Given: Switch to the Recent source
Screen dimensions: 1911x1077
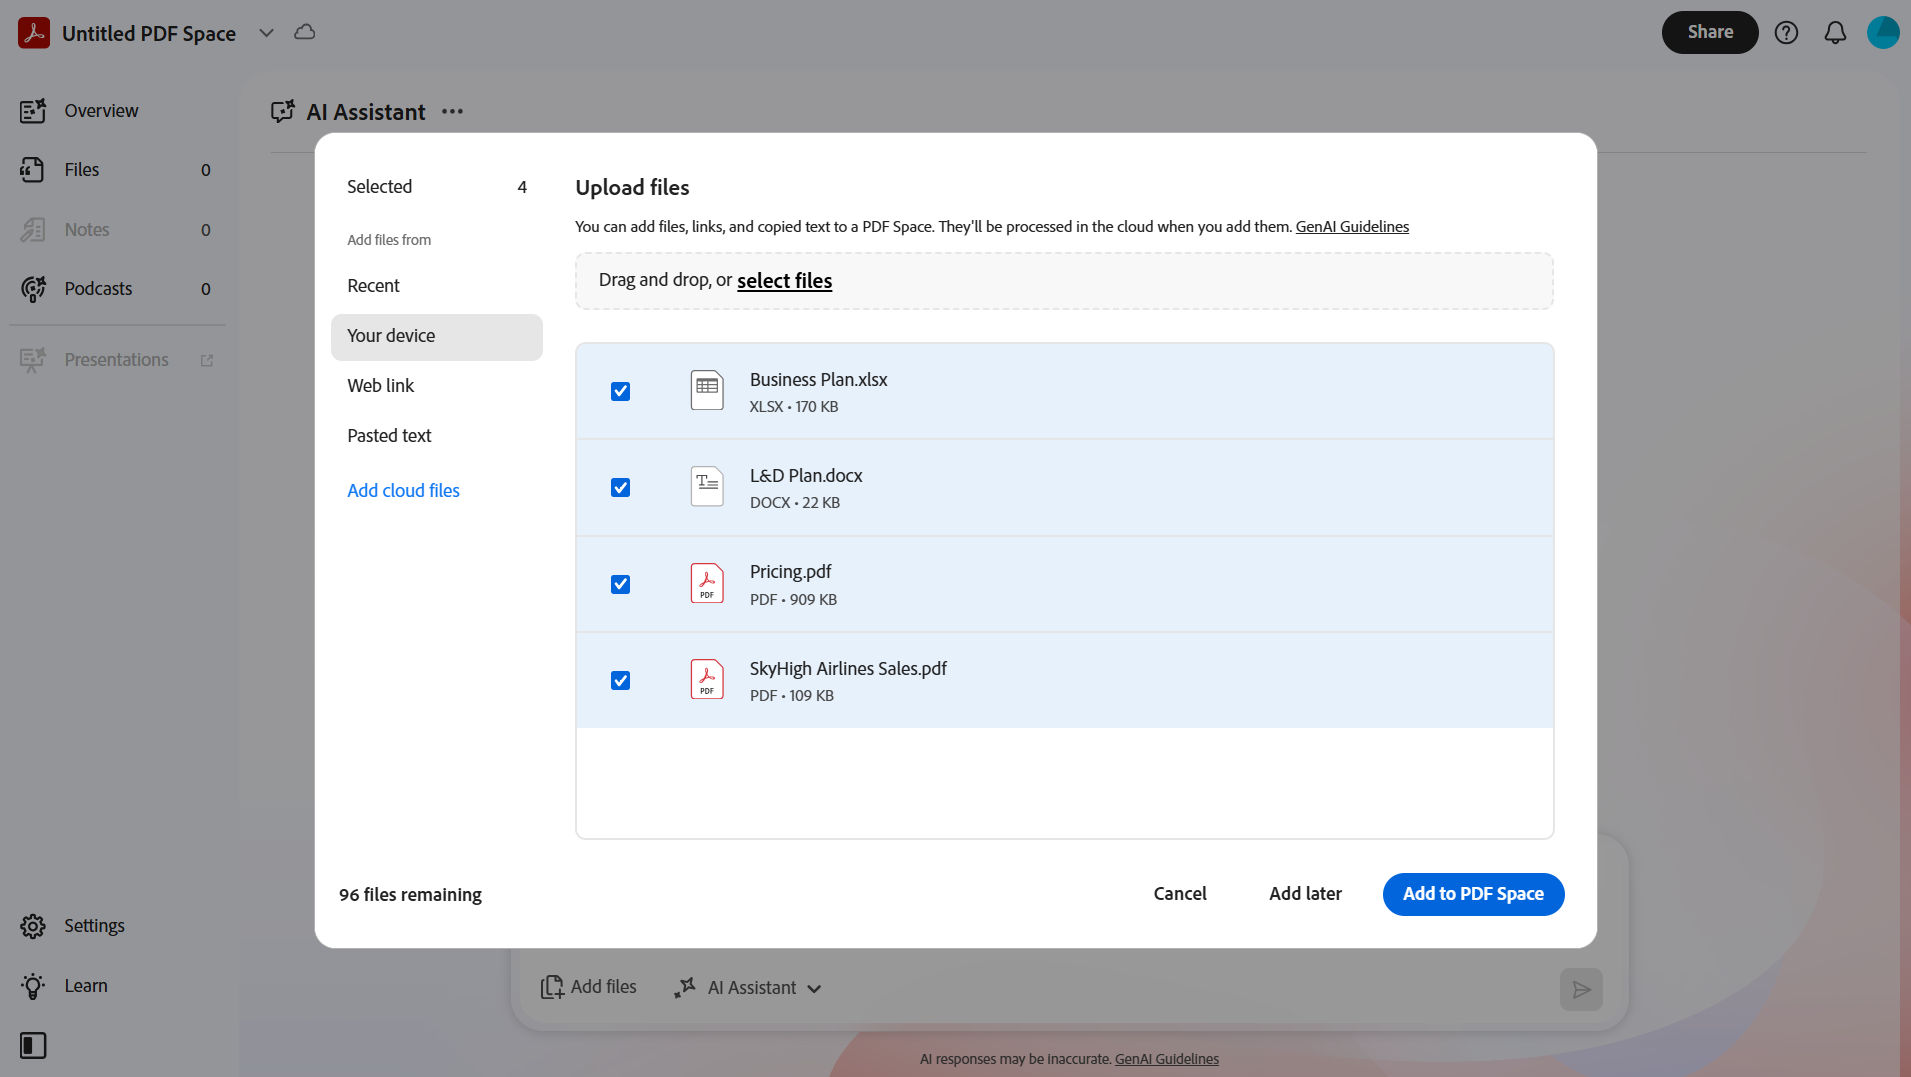Looking at the screenshot, I should pos(437,286).
